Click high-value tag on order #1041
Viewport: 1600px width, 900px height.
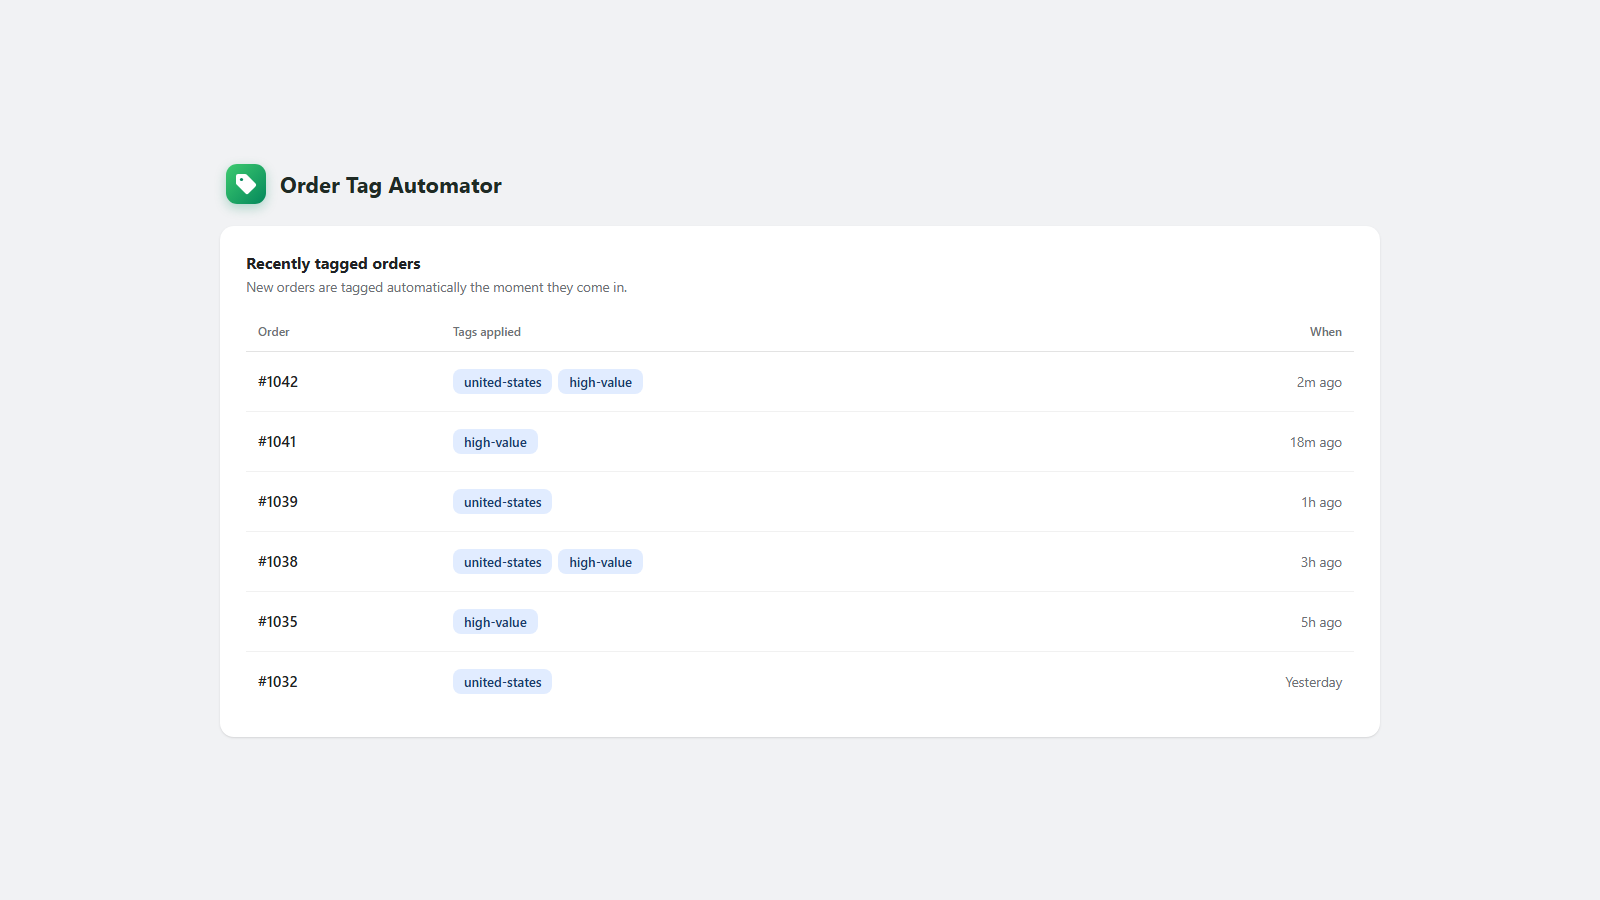(x=495, y=442)
